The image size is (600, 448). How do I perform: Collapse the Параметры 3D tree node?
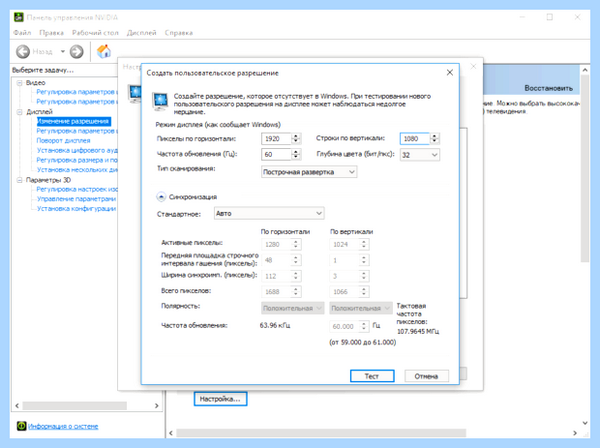coord(20,180)
